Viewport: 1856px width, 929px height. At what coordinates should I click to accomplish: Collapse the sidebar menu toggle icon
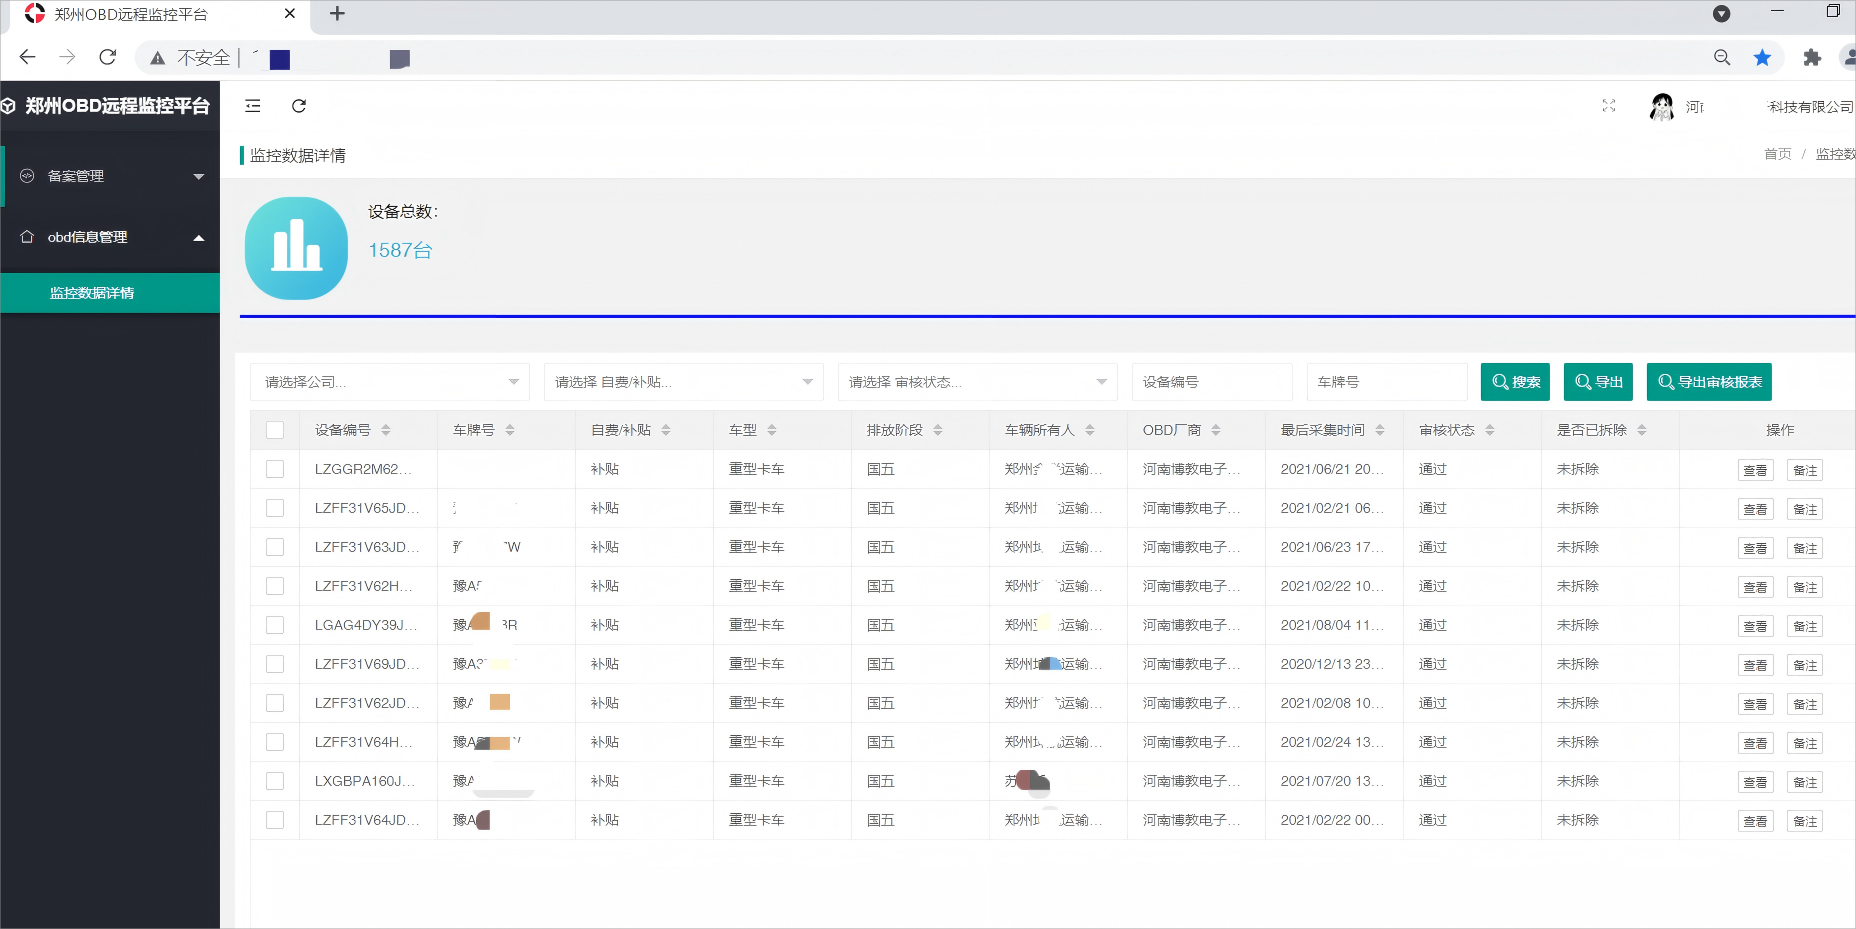[x=253, y=106]
